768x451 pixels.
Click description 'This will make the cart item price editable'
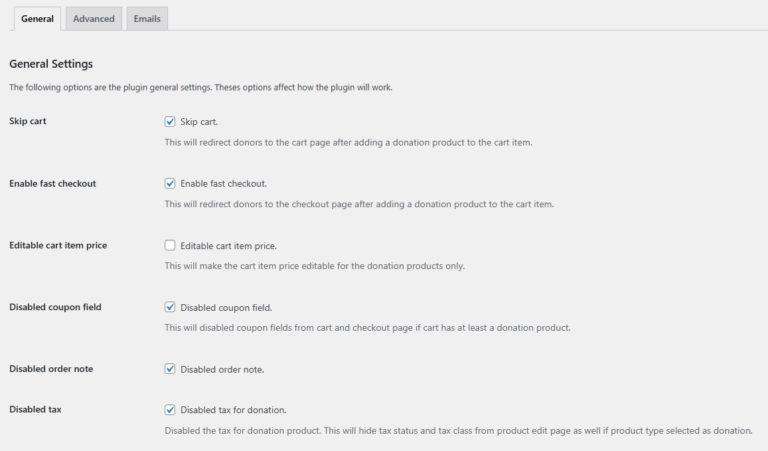(314, 266)
